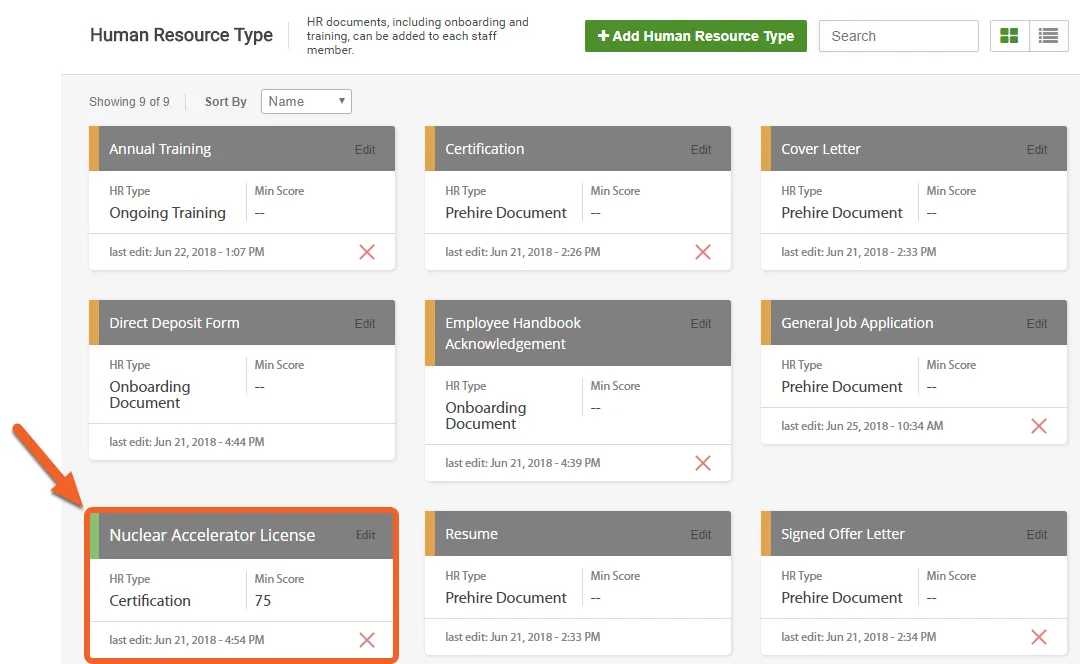Click Certification HR type under Nuclear license
1080x664 pixels.
coord(150,601)
